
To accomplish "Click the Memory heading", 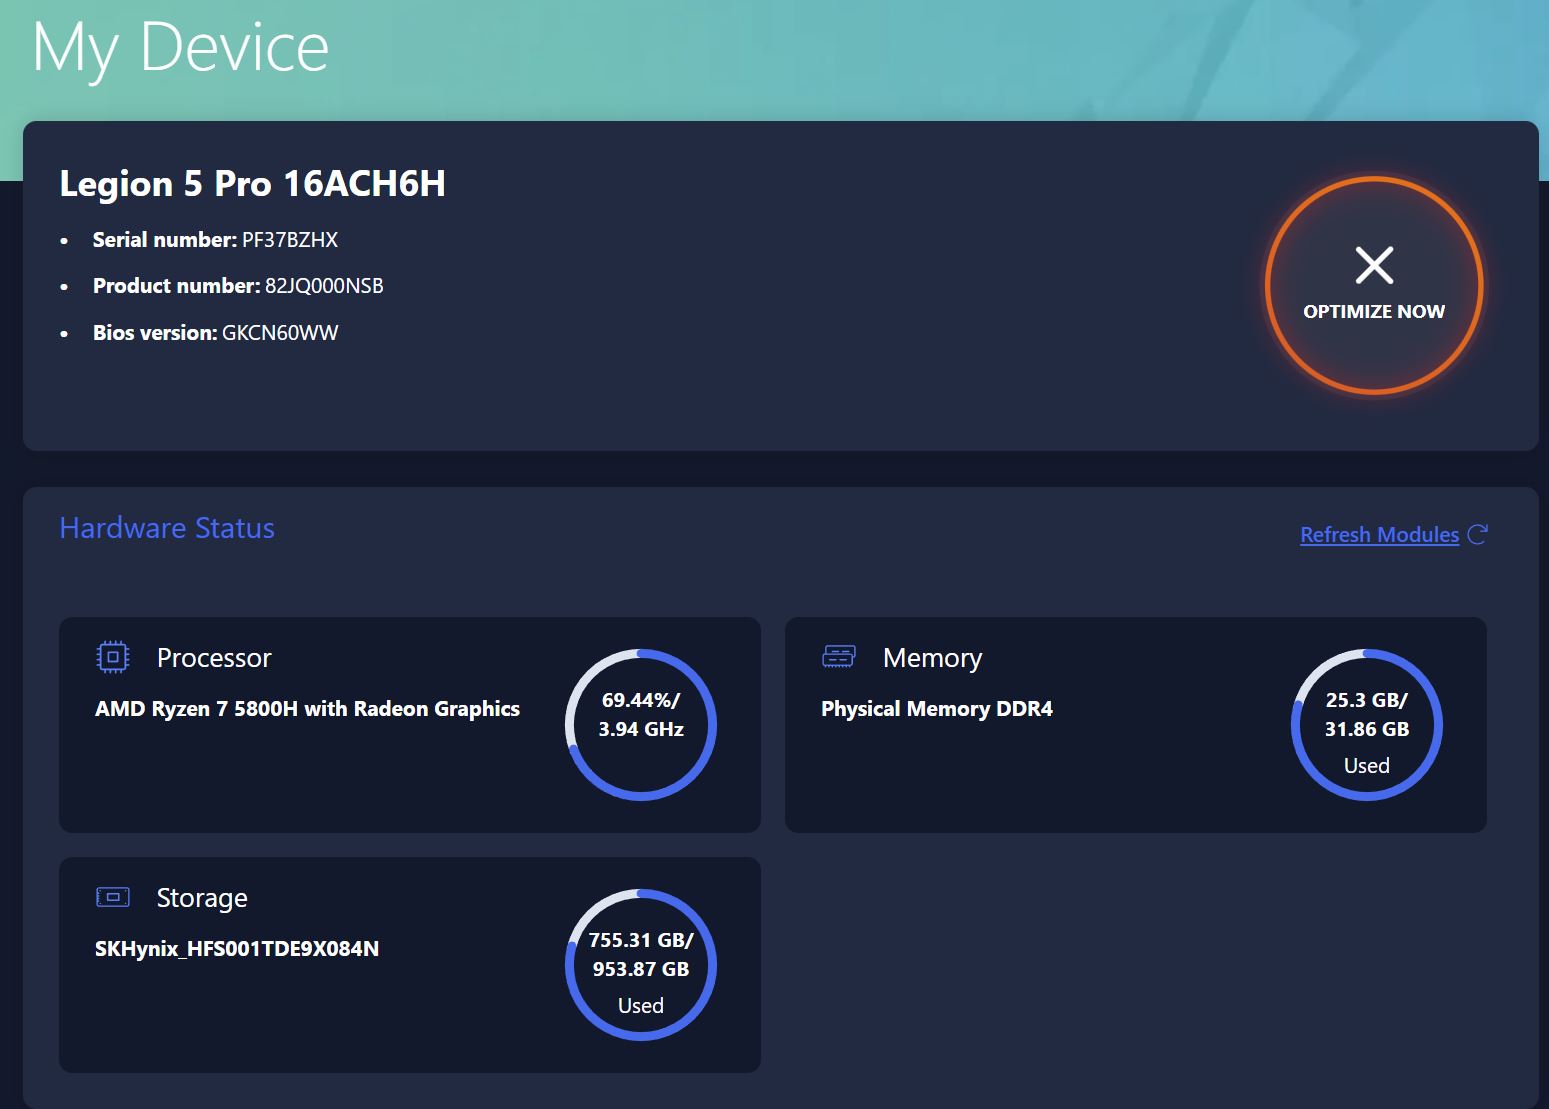I will pos(932,658).
